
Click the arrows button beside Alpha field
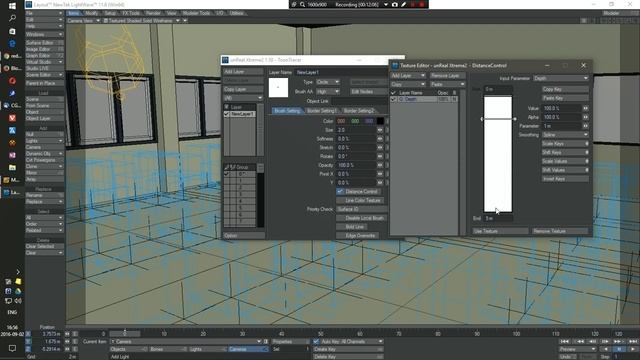pos(586,117)
